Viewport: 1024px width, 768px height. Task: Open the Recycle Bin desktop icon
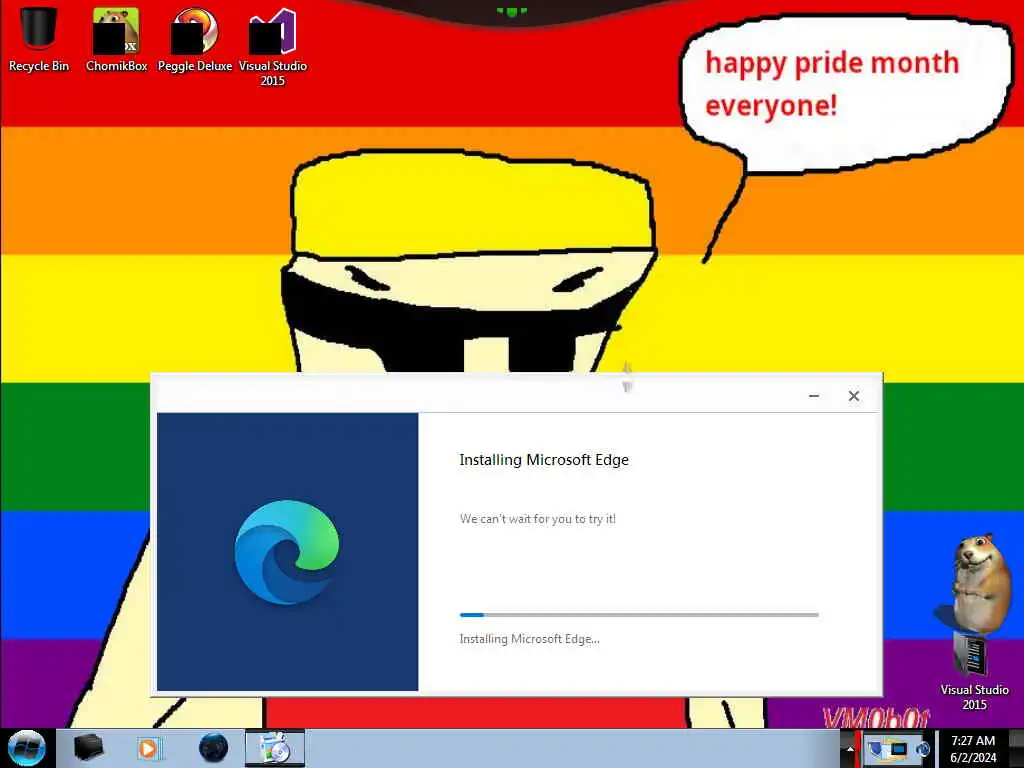(x=39, y=38)
